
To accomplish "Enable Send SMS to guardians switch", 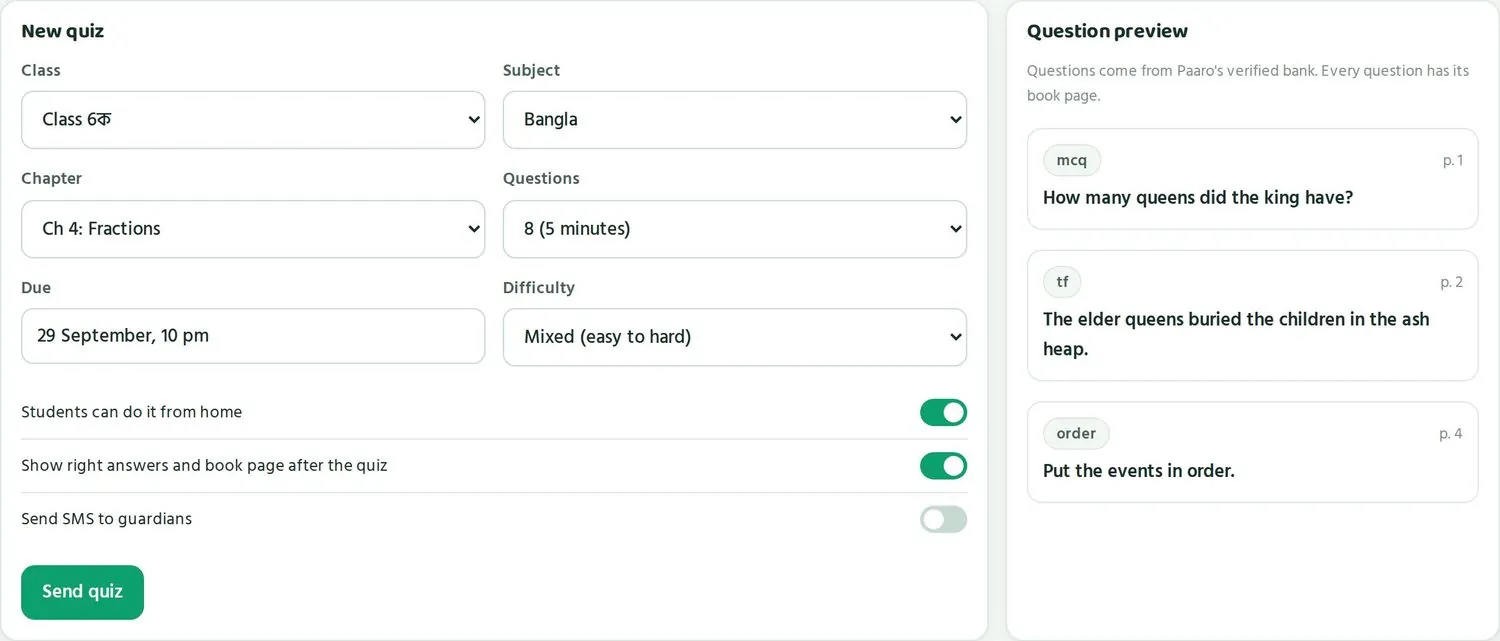I will tap(943, 519).
